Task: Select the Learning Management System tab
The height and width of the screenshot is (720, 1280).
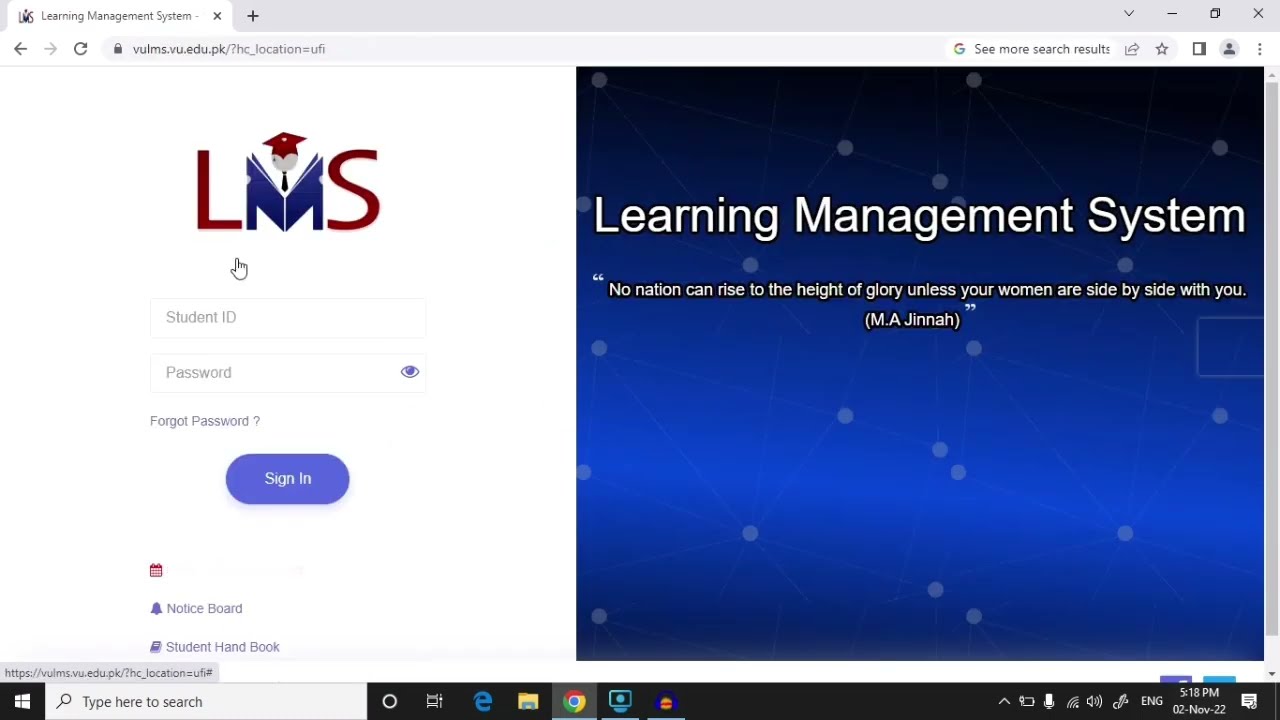Action: pyautogui.click(x=119, y=16)
